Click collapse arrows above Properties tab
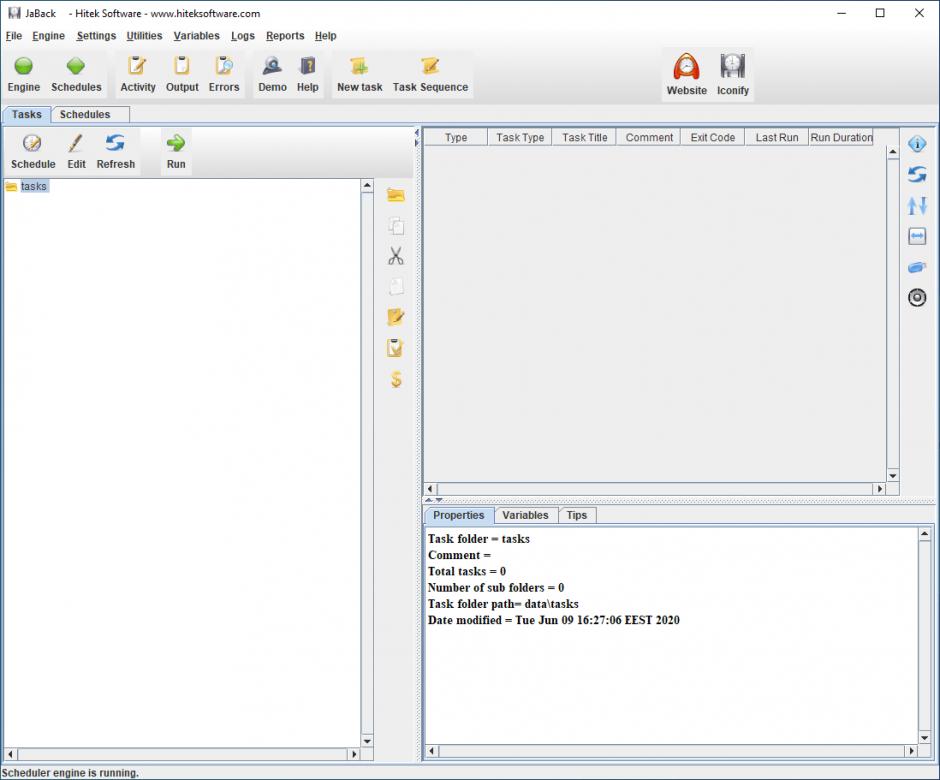The image size is (940, 780). [434, 499]
